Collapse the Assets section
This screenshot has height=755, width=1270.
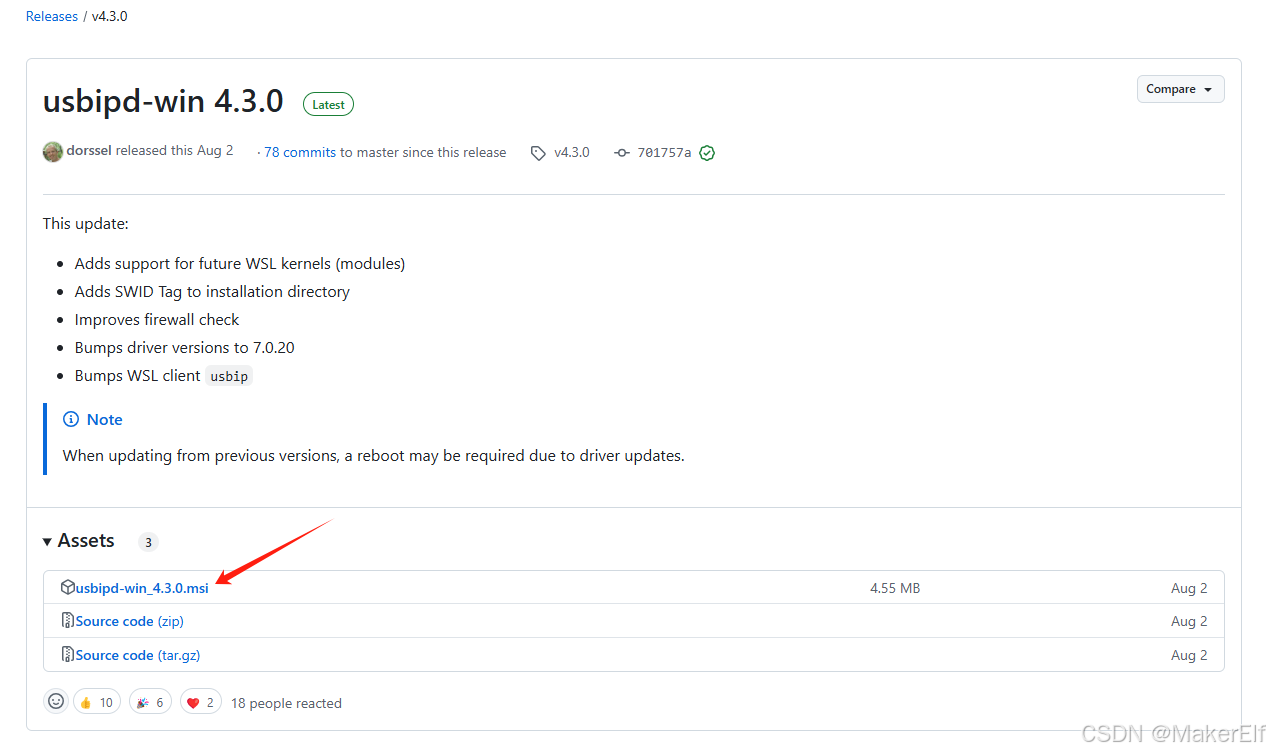[x=78, y=541]
